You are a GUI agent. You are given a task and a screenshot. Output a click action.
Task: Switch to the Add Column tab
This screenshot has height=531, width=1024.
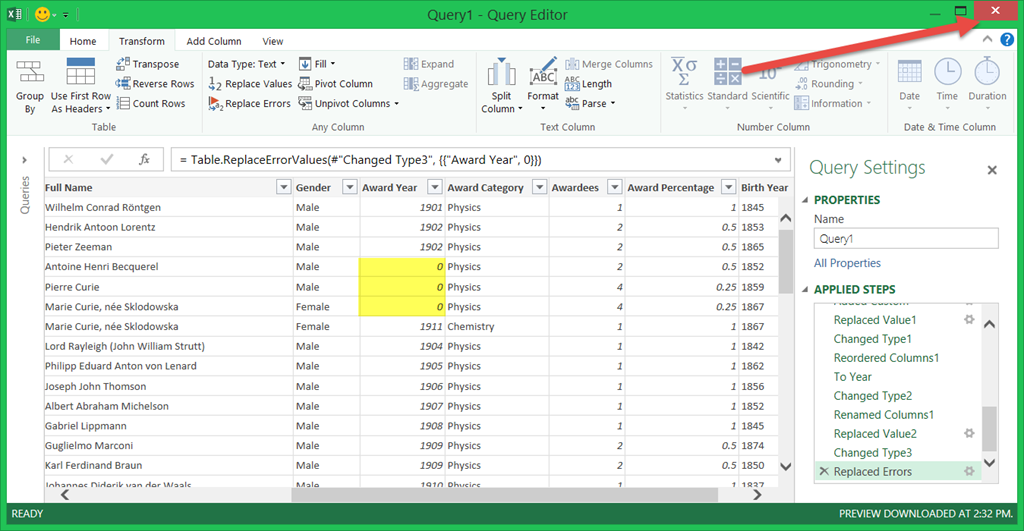(214, 41)
